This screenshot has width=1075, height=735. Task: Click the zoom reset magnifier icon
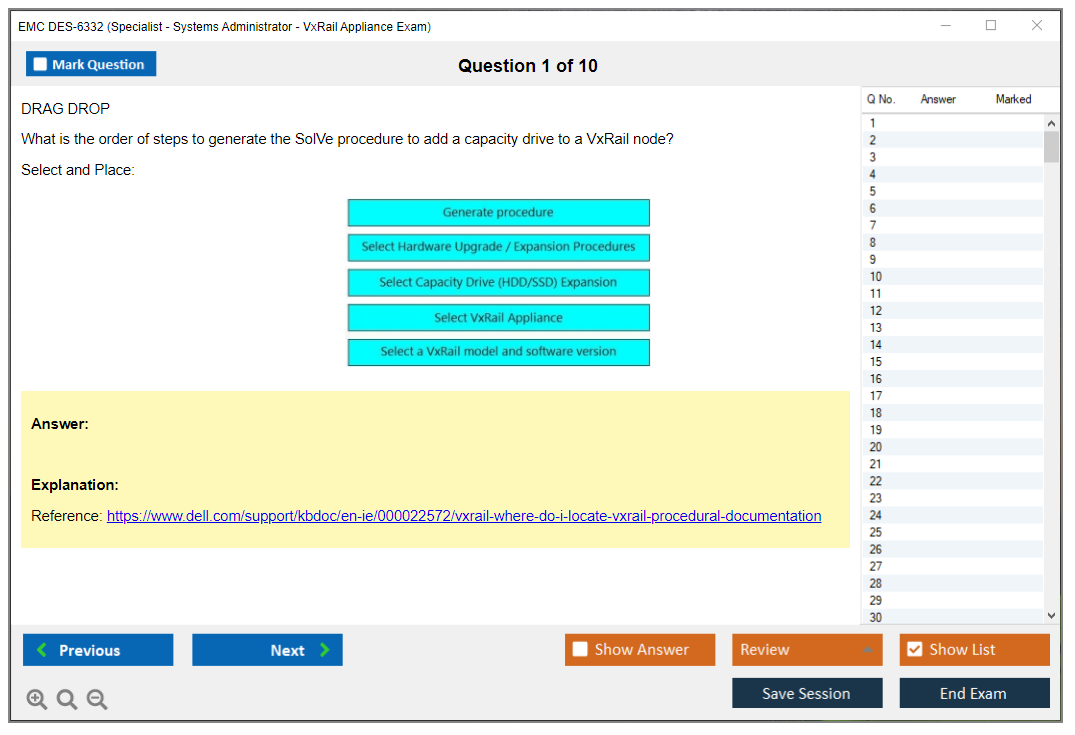(67, 700)
